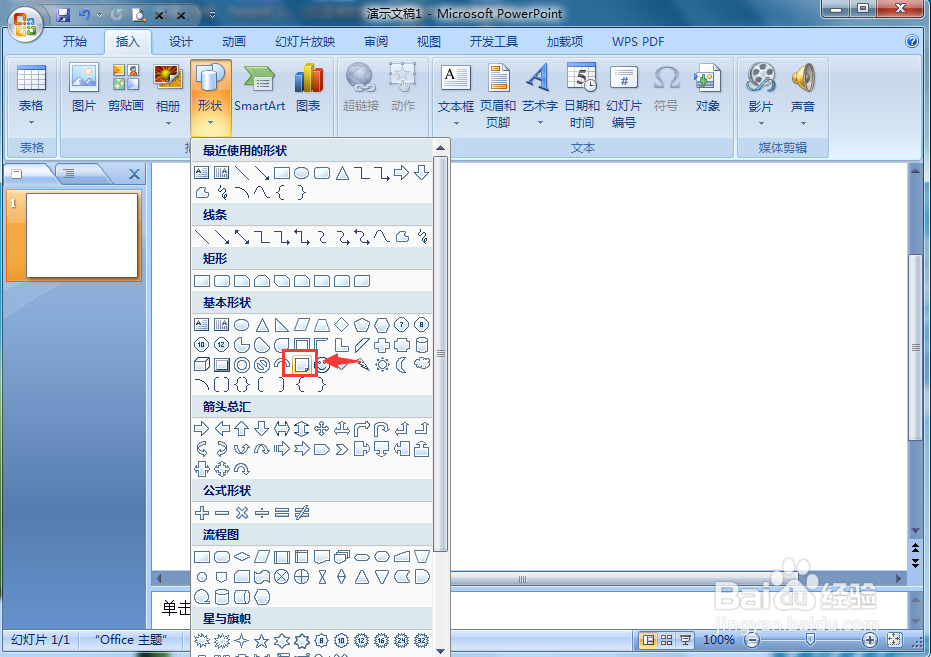Select the 5-point star in 星与旗帜
The width and height of the screenshot is (931, 657).
[x=262, y=640]
